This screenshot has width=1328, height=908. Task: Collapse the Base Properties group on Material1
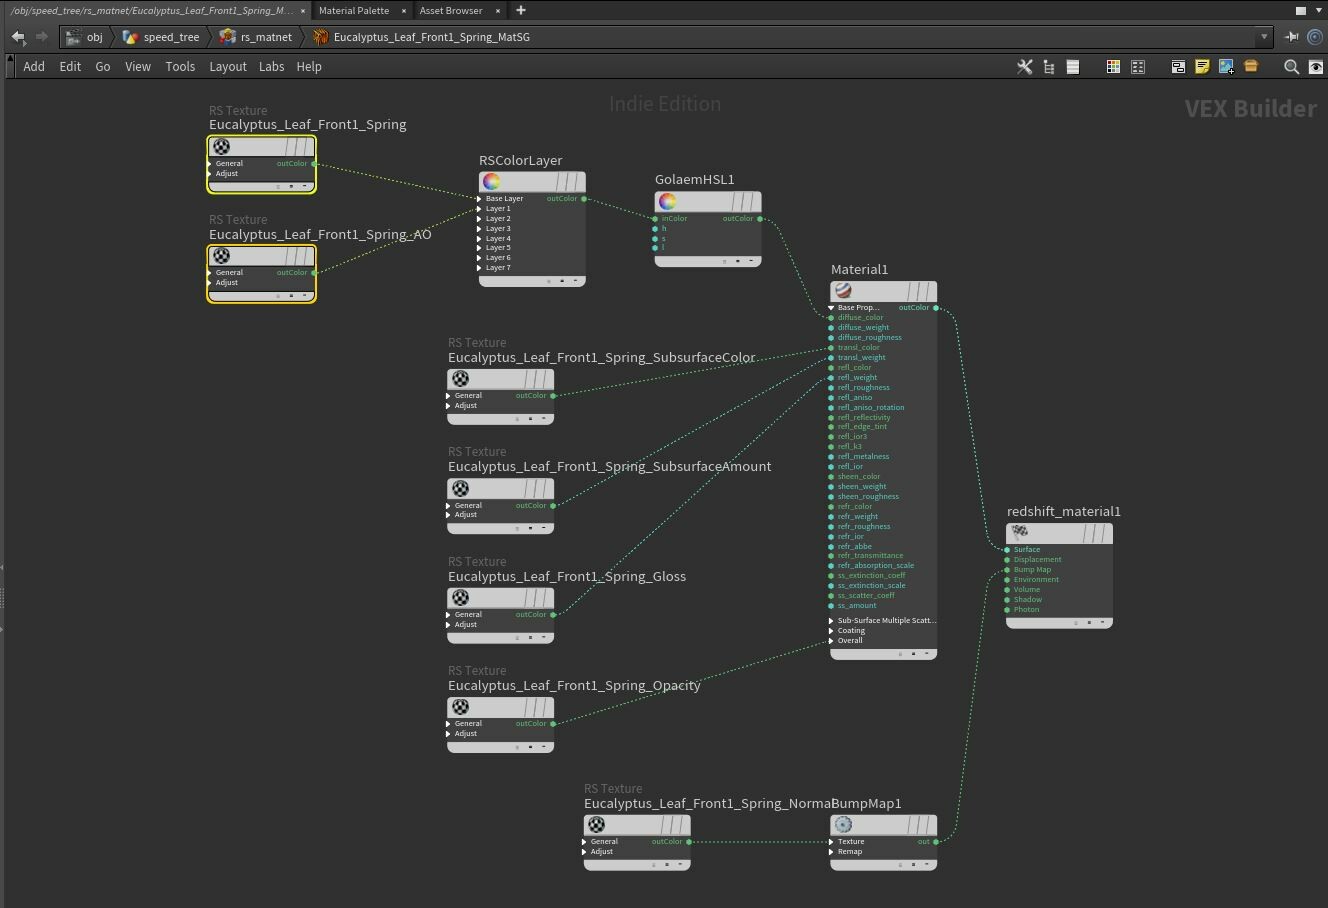click(831, 307)
